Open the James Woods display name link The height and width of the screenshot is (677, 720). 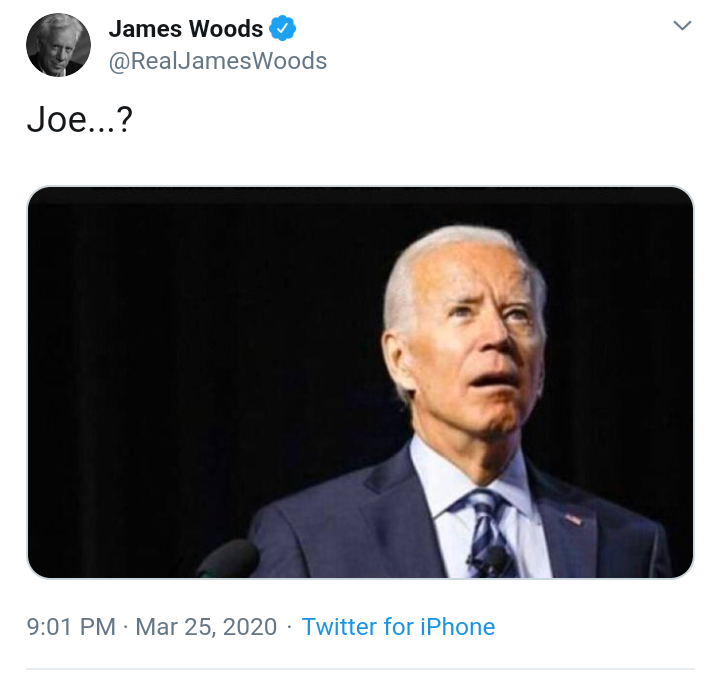click(x=185, y=28)
